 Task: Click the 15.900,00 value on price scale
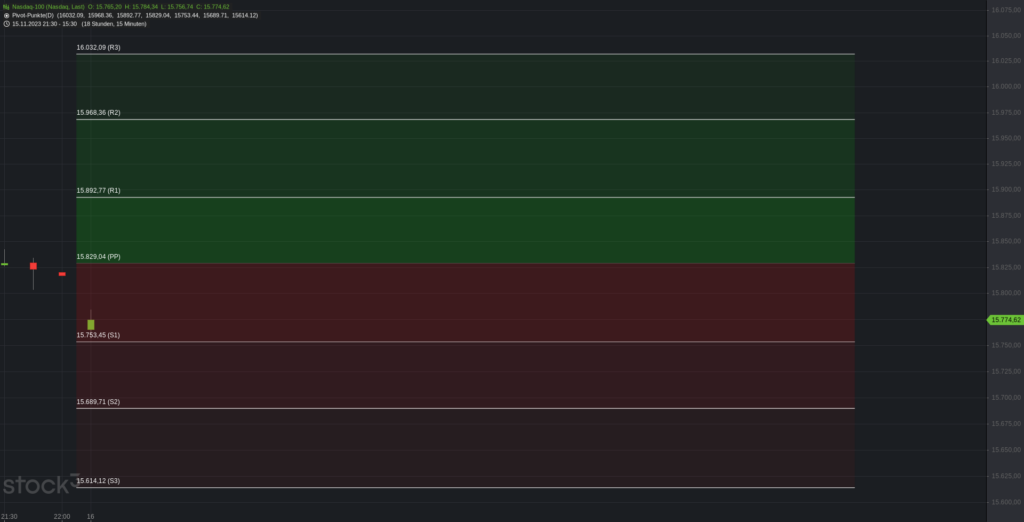[1006, 189]
